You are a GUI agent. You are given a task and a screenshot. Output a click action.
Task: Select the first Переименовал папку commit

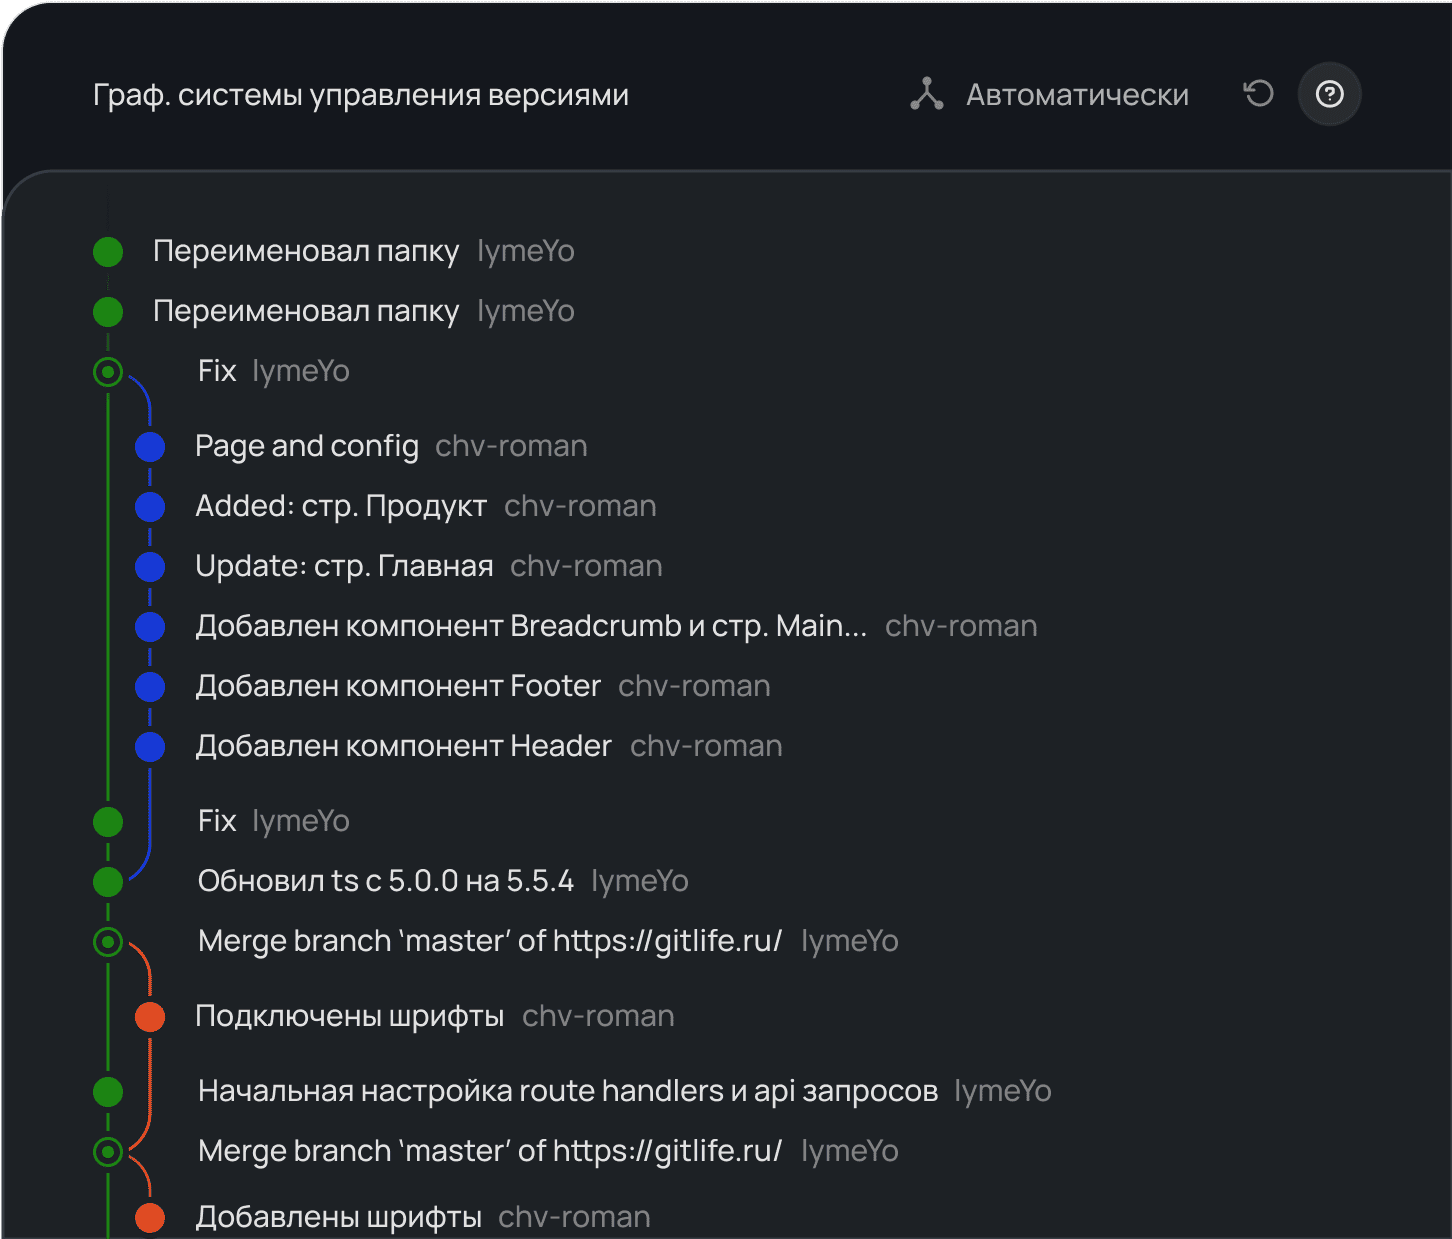[306, 252]
